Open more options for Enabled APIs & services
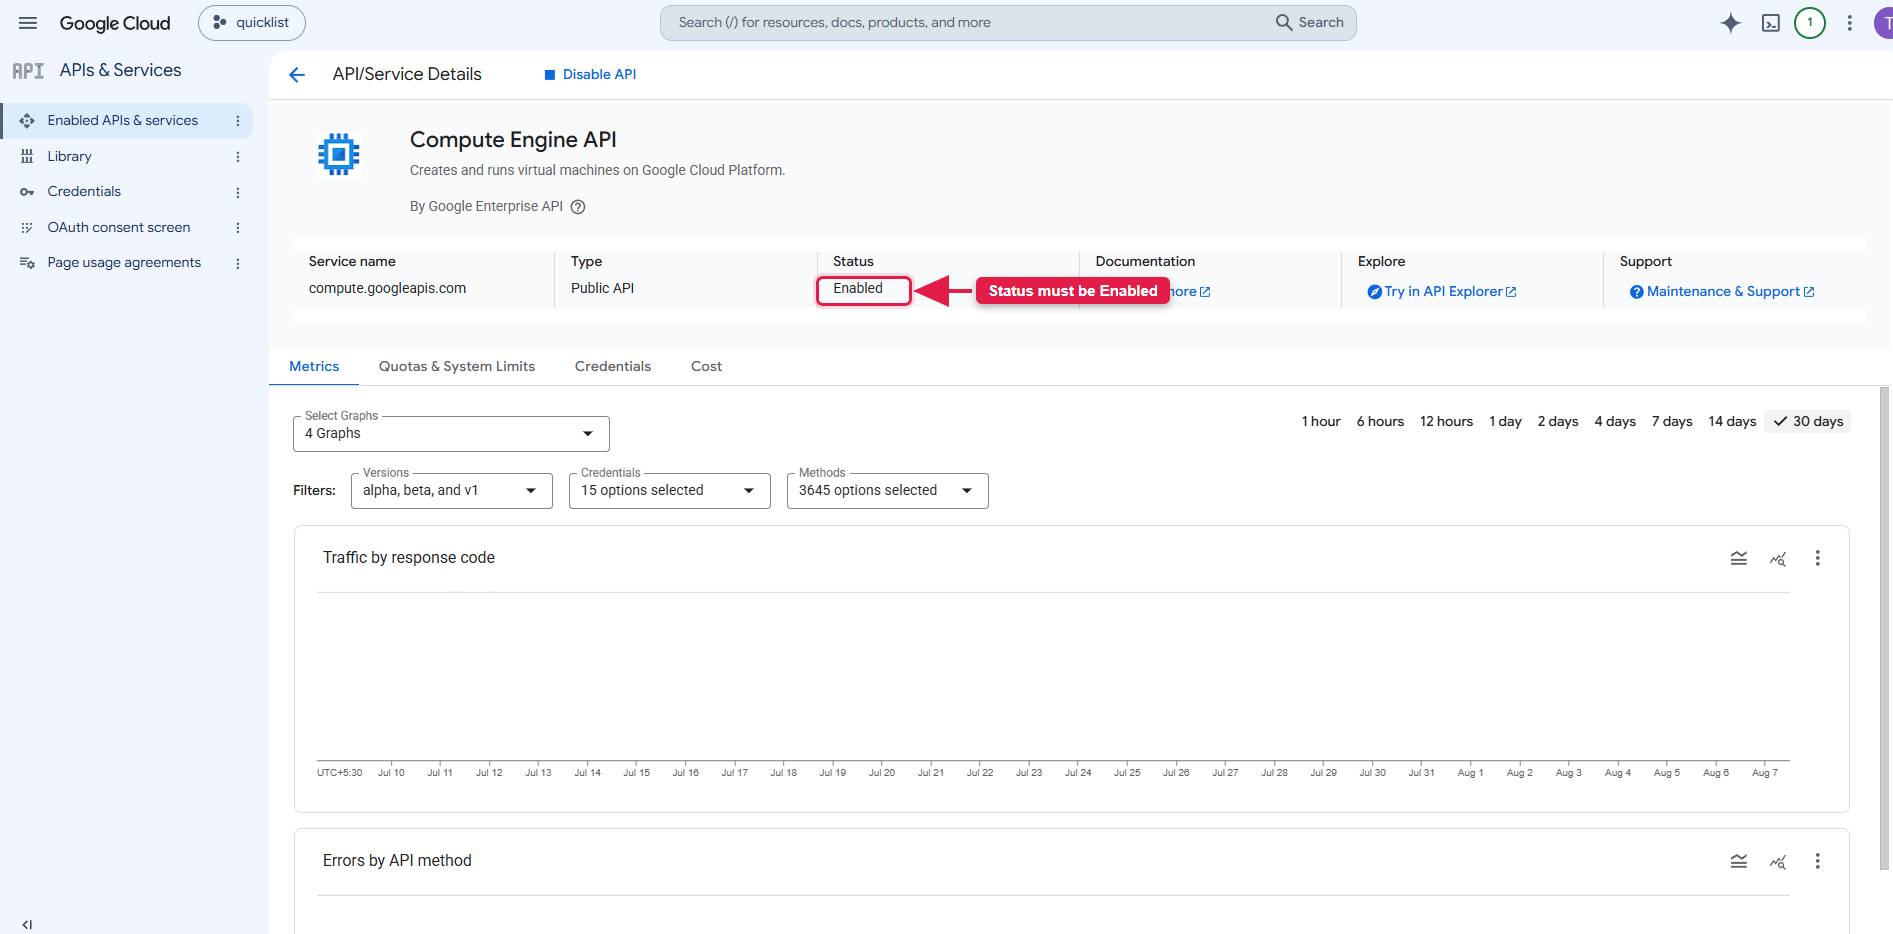Screen dimensions: 1893x934 (238, 121)
